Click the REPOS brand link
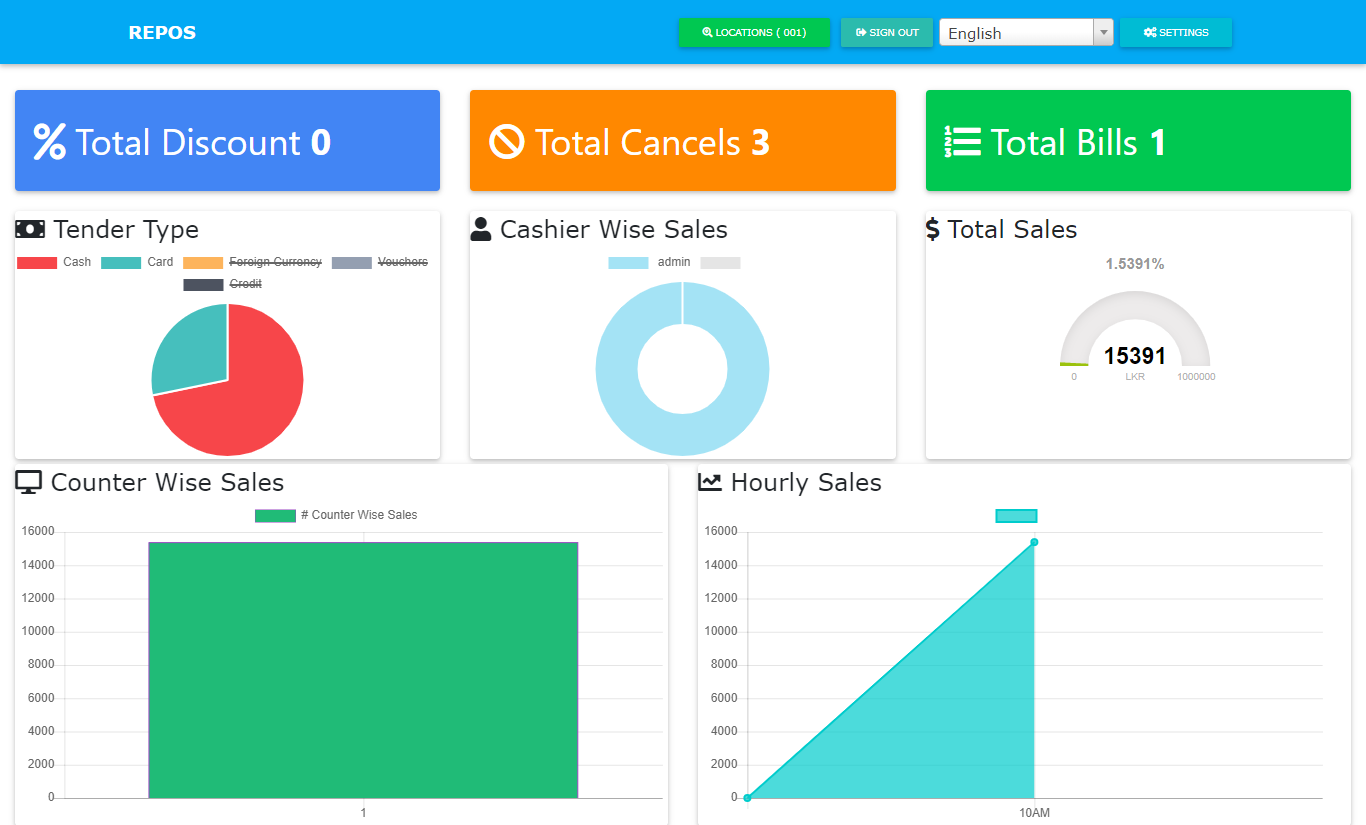1366x825 pixels. [162, 33]
